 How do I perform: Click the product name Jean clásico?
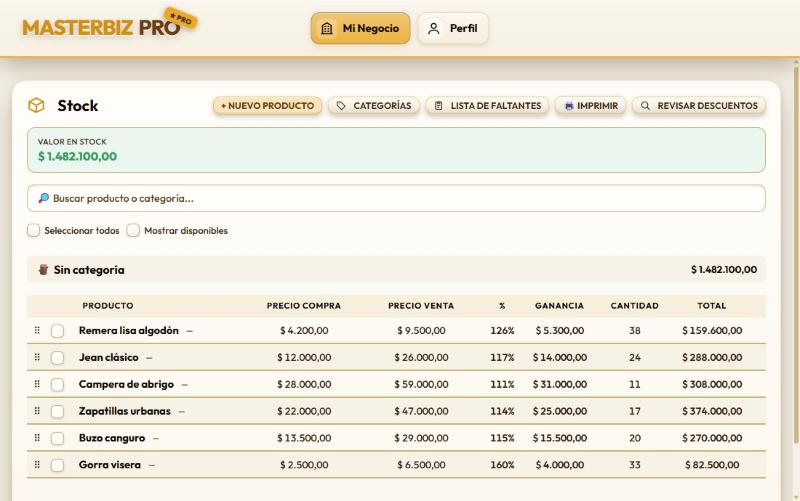[x=109, y=358]
